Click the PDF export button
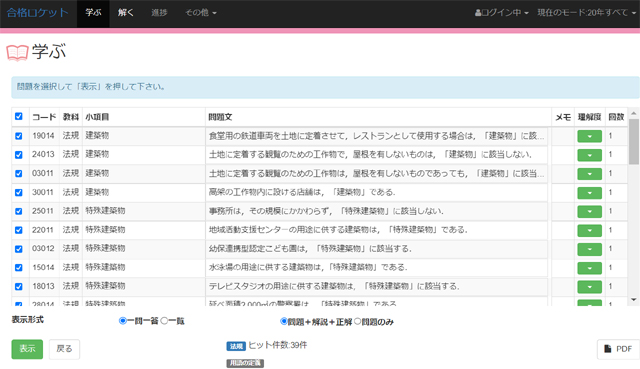 pos(618,349)
